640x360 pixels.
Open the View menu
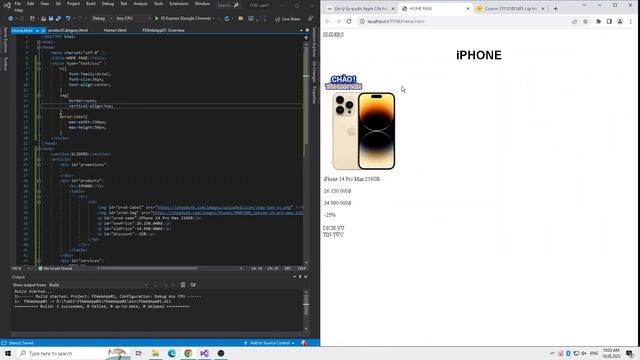44,4
